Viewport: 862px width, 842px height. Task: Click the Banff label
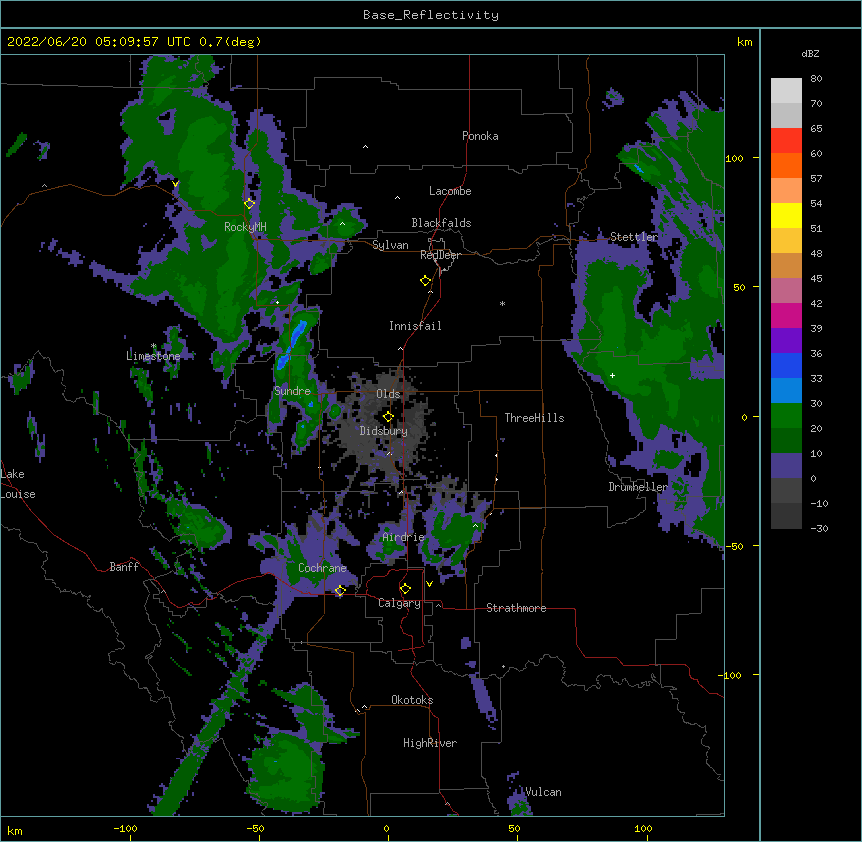(x=124, y=567)
